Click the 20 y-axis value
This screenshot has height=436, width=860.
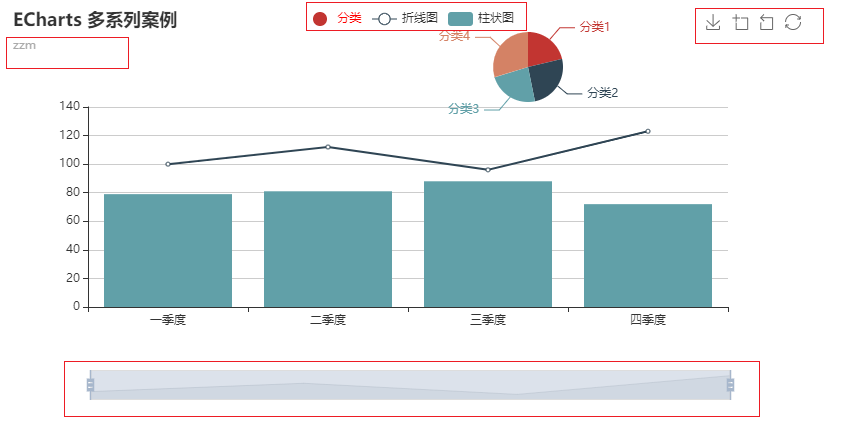point(73,278)
